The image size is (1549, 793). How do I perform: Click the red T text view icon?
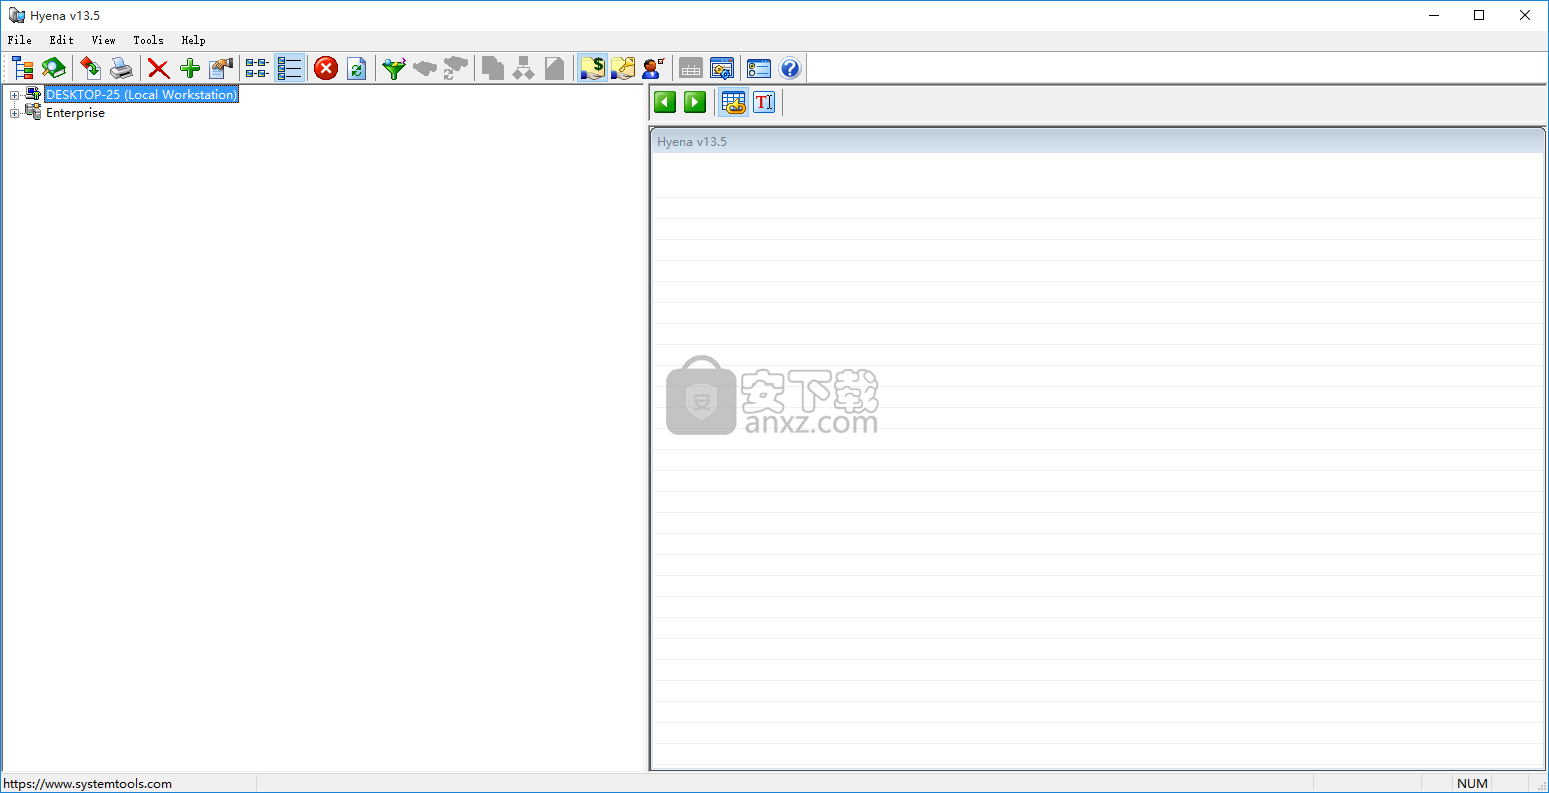(764, 102)
